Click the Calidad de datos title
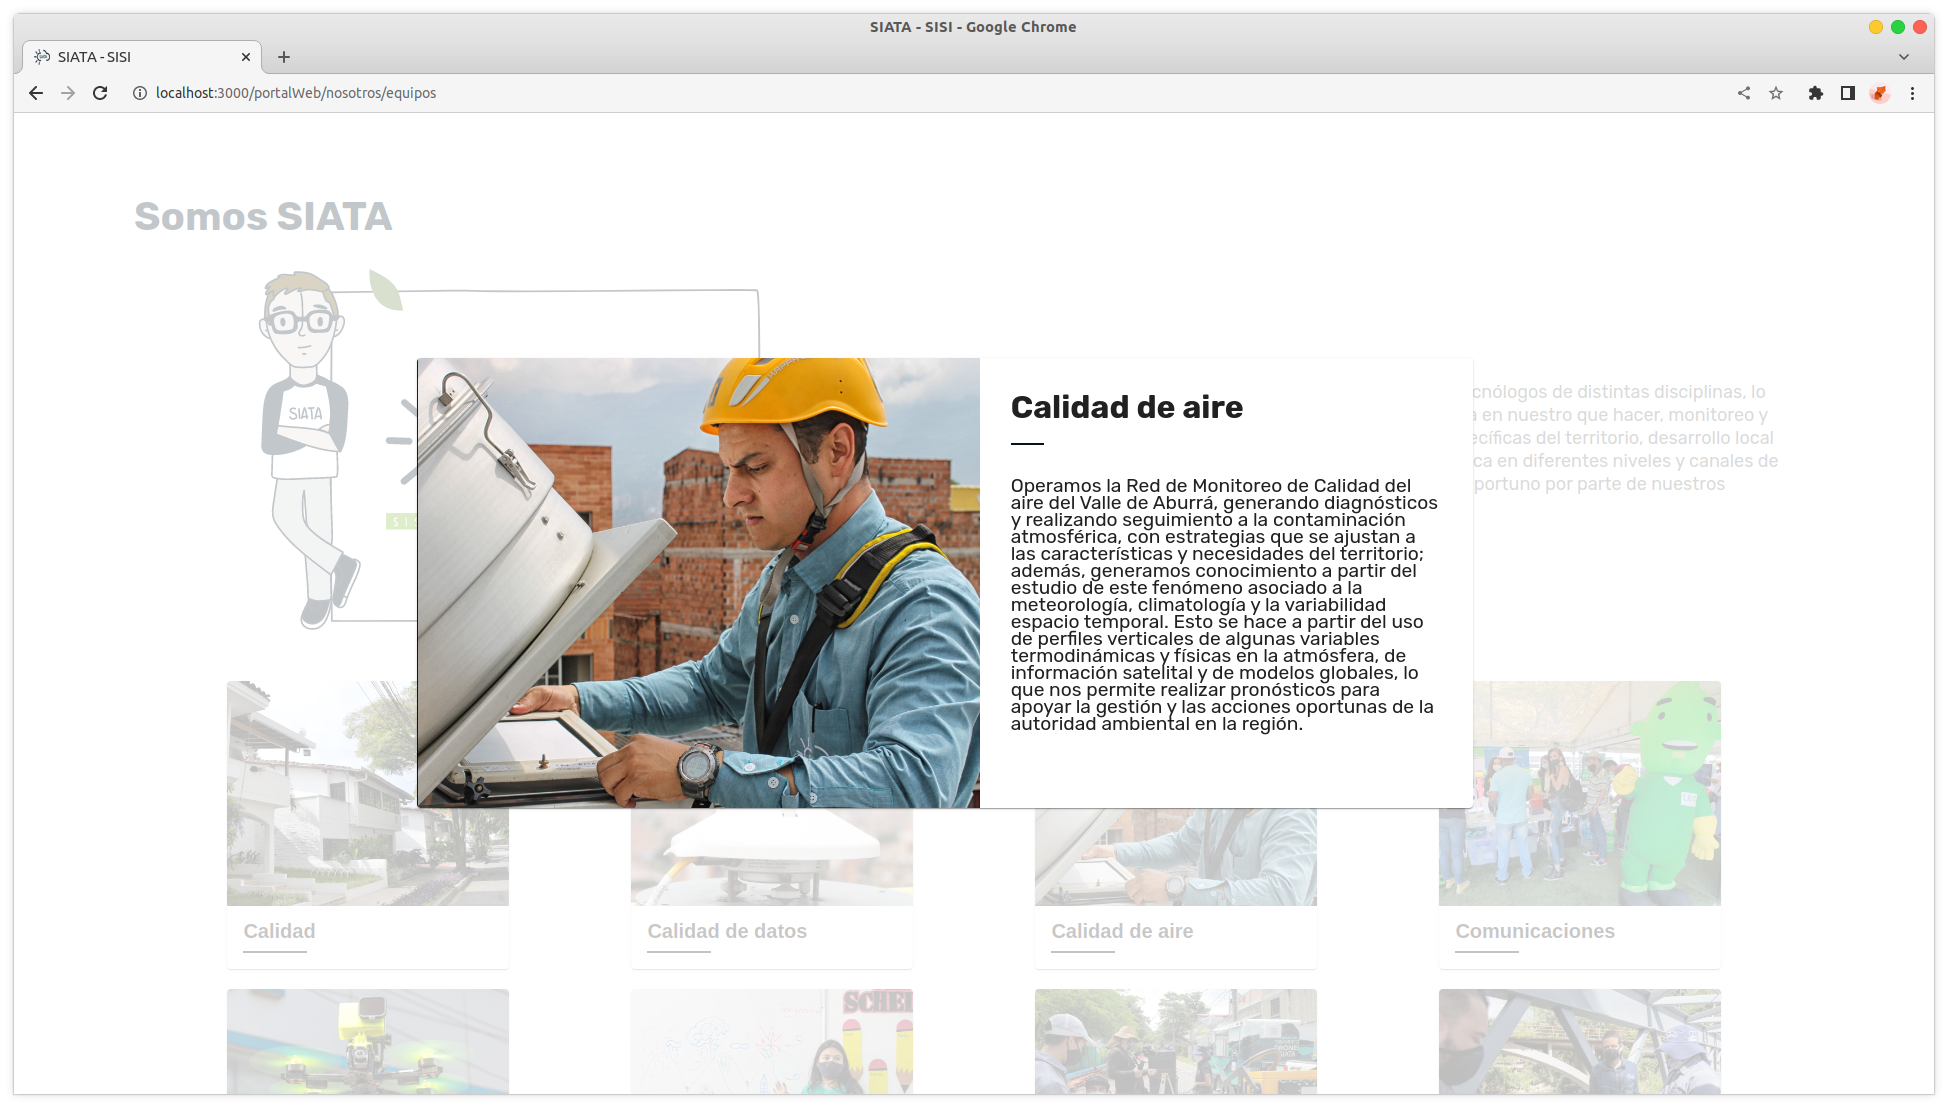Screen dimensions: 1948x1108 point(727,931)
